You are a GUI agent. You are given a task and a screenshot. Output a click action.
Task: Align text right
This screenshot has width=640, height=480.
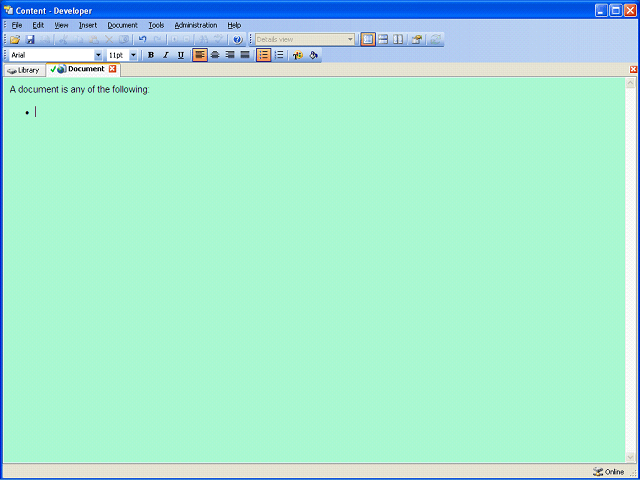(x=230, y=55)
